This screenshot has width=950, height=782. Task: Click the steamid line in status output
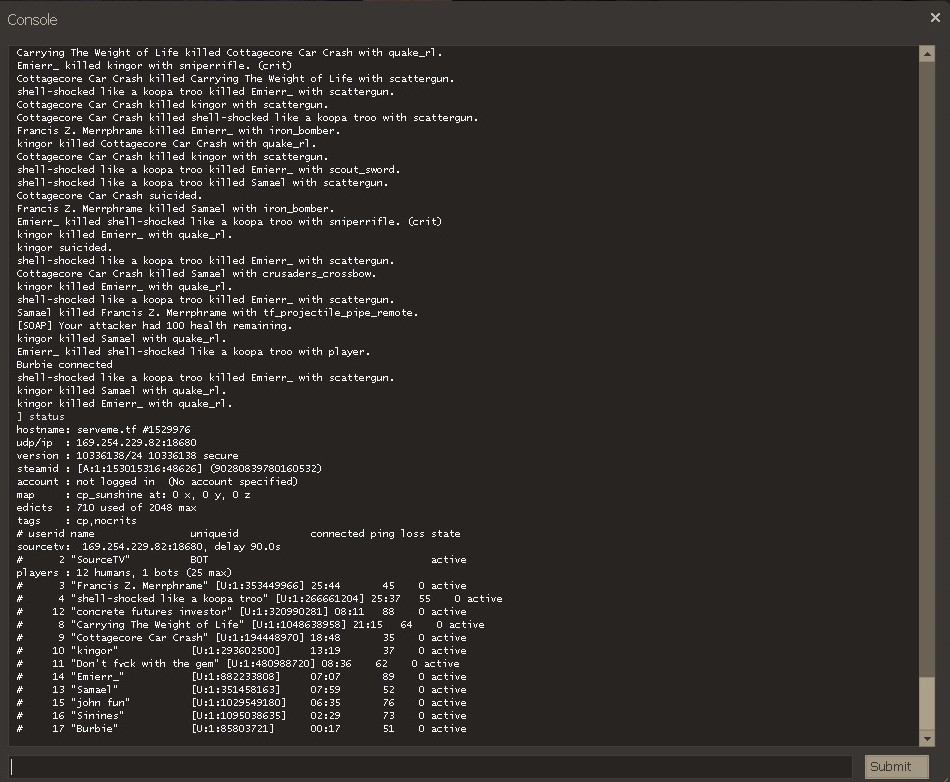click(169, 469)
